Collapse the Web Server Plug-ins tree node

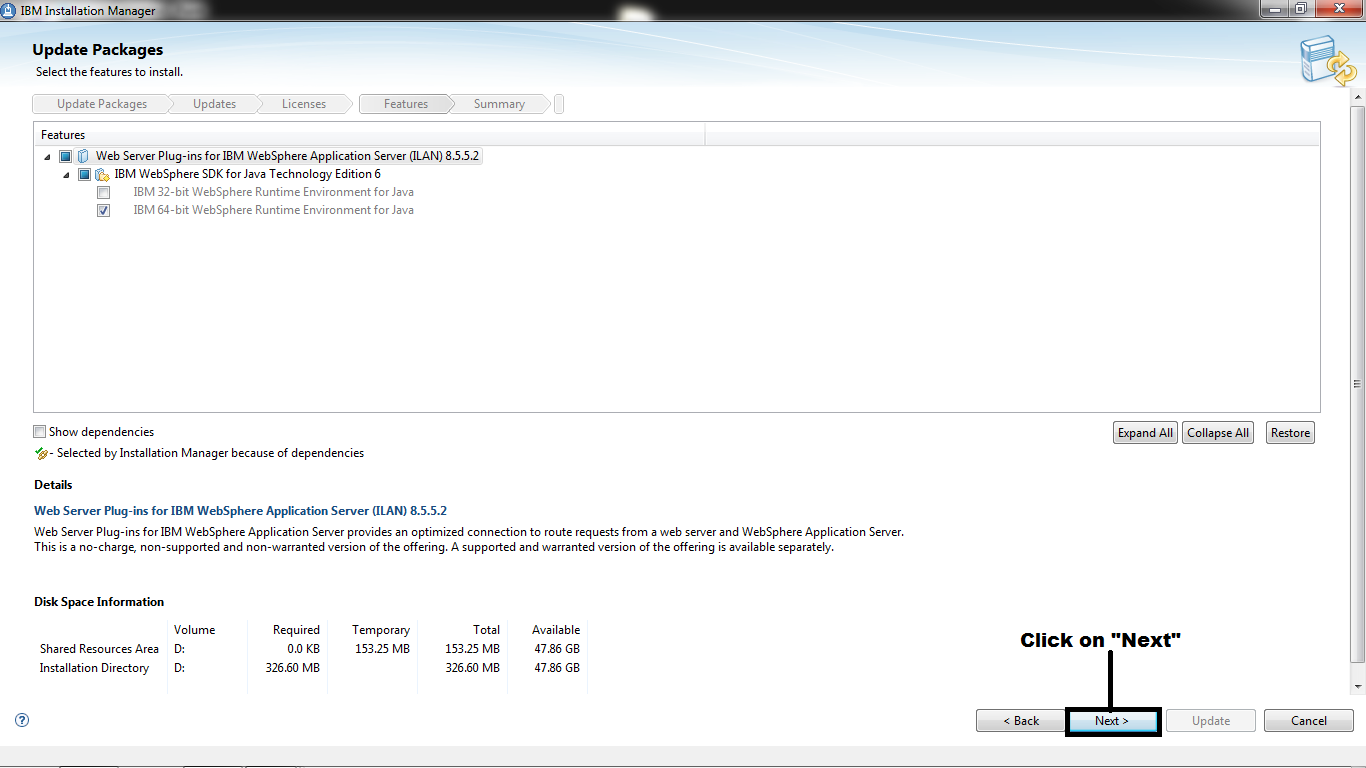(46, 156)
